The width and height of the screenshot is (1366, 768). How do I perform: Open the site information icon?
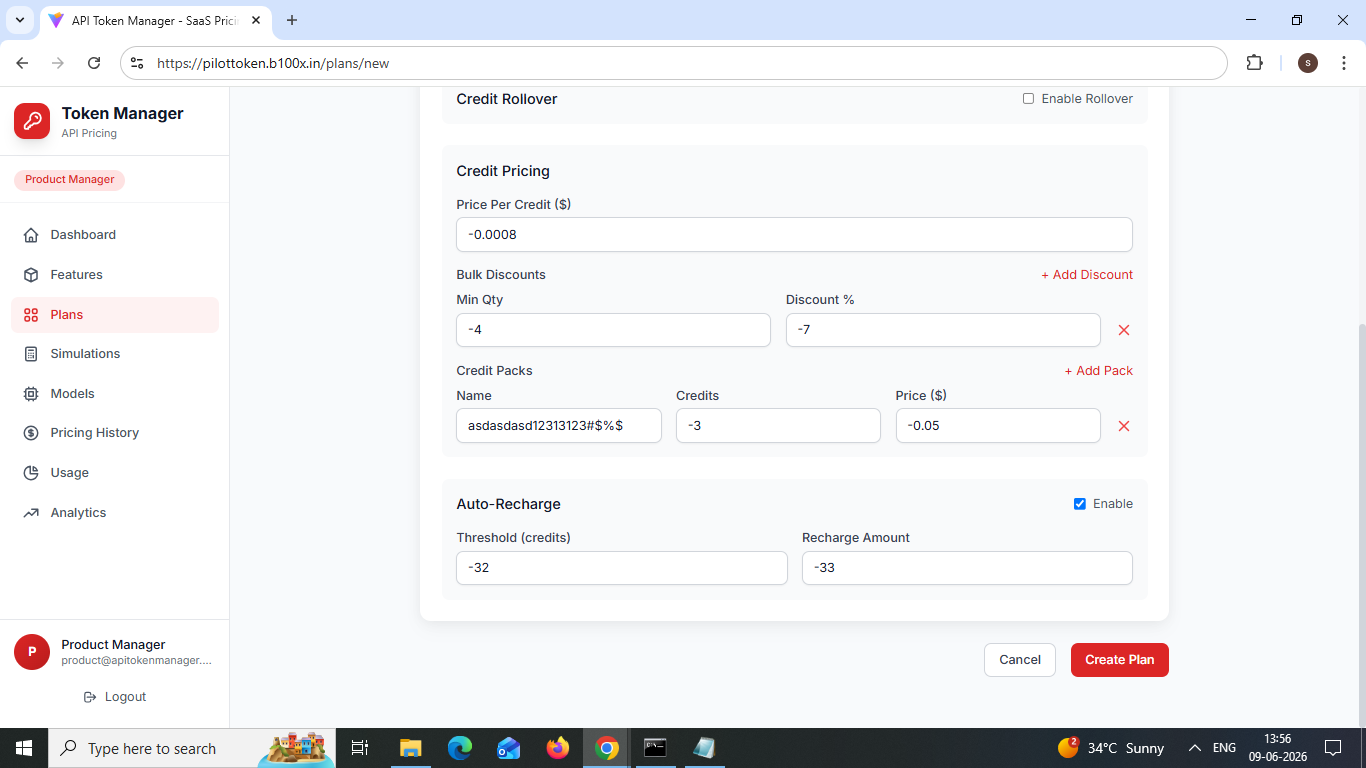point(138,63)
